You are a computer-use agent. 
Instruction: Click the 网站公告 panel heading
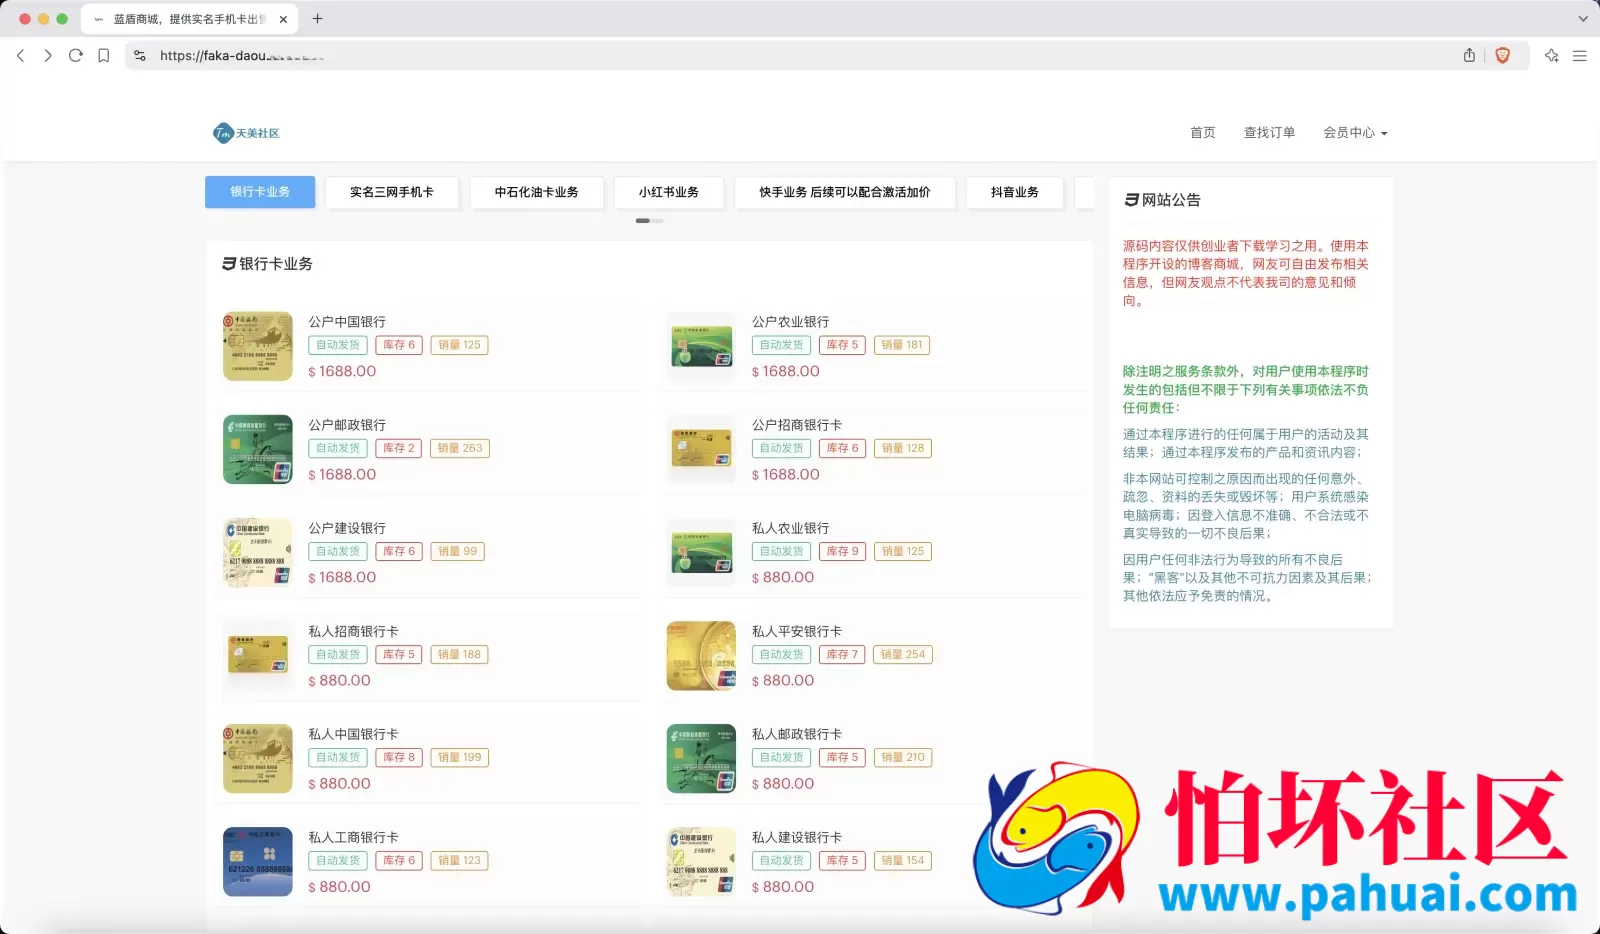[x=1163, y=200]
